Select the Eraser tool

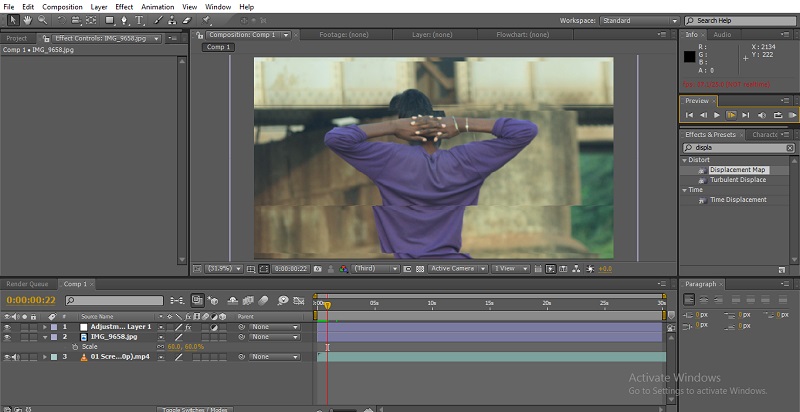[x=186, y=20]
